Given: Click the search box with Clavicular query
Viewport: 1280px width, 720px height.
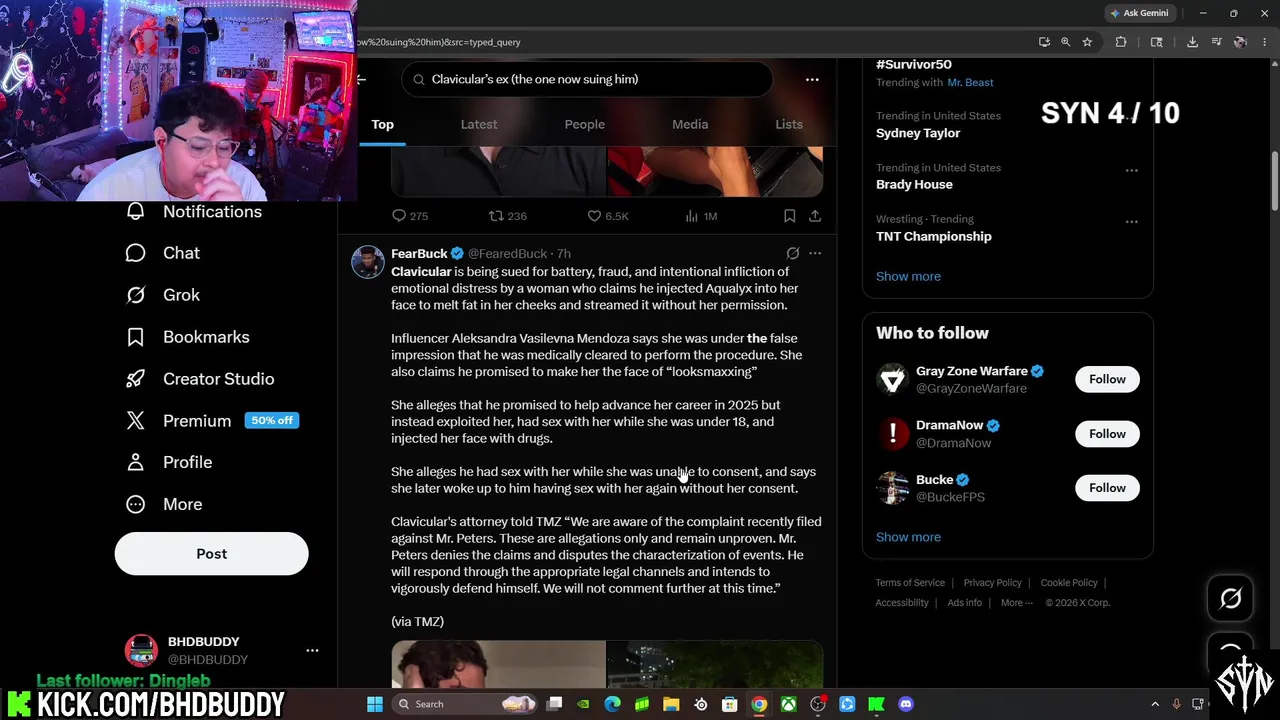Looking at the screenshot, I should click(x=587, y=79).
